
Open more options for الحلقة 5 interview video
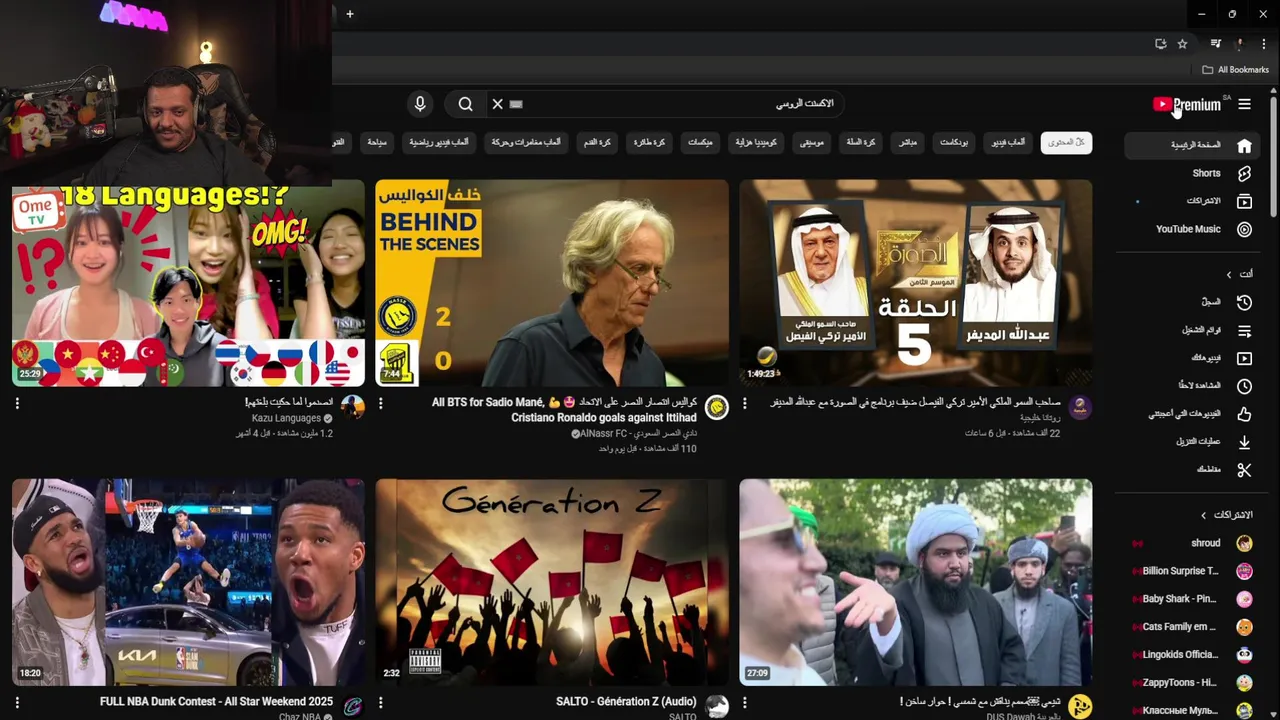(744, 403)
